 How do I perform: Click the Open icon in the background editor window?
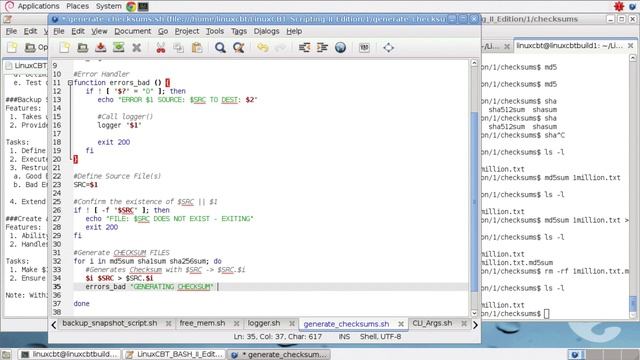click(36, 47)
